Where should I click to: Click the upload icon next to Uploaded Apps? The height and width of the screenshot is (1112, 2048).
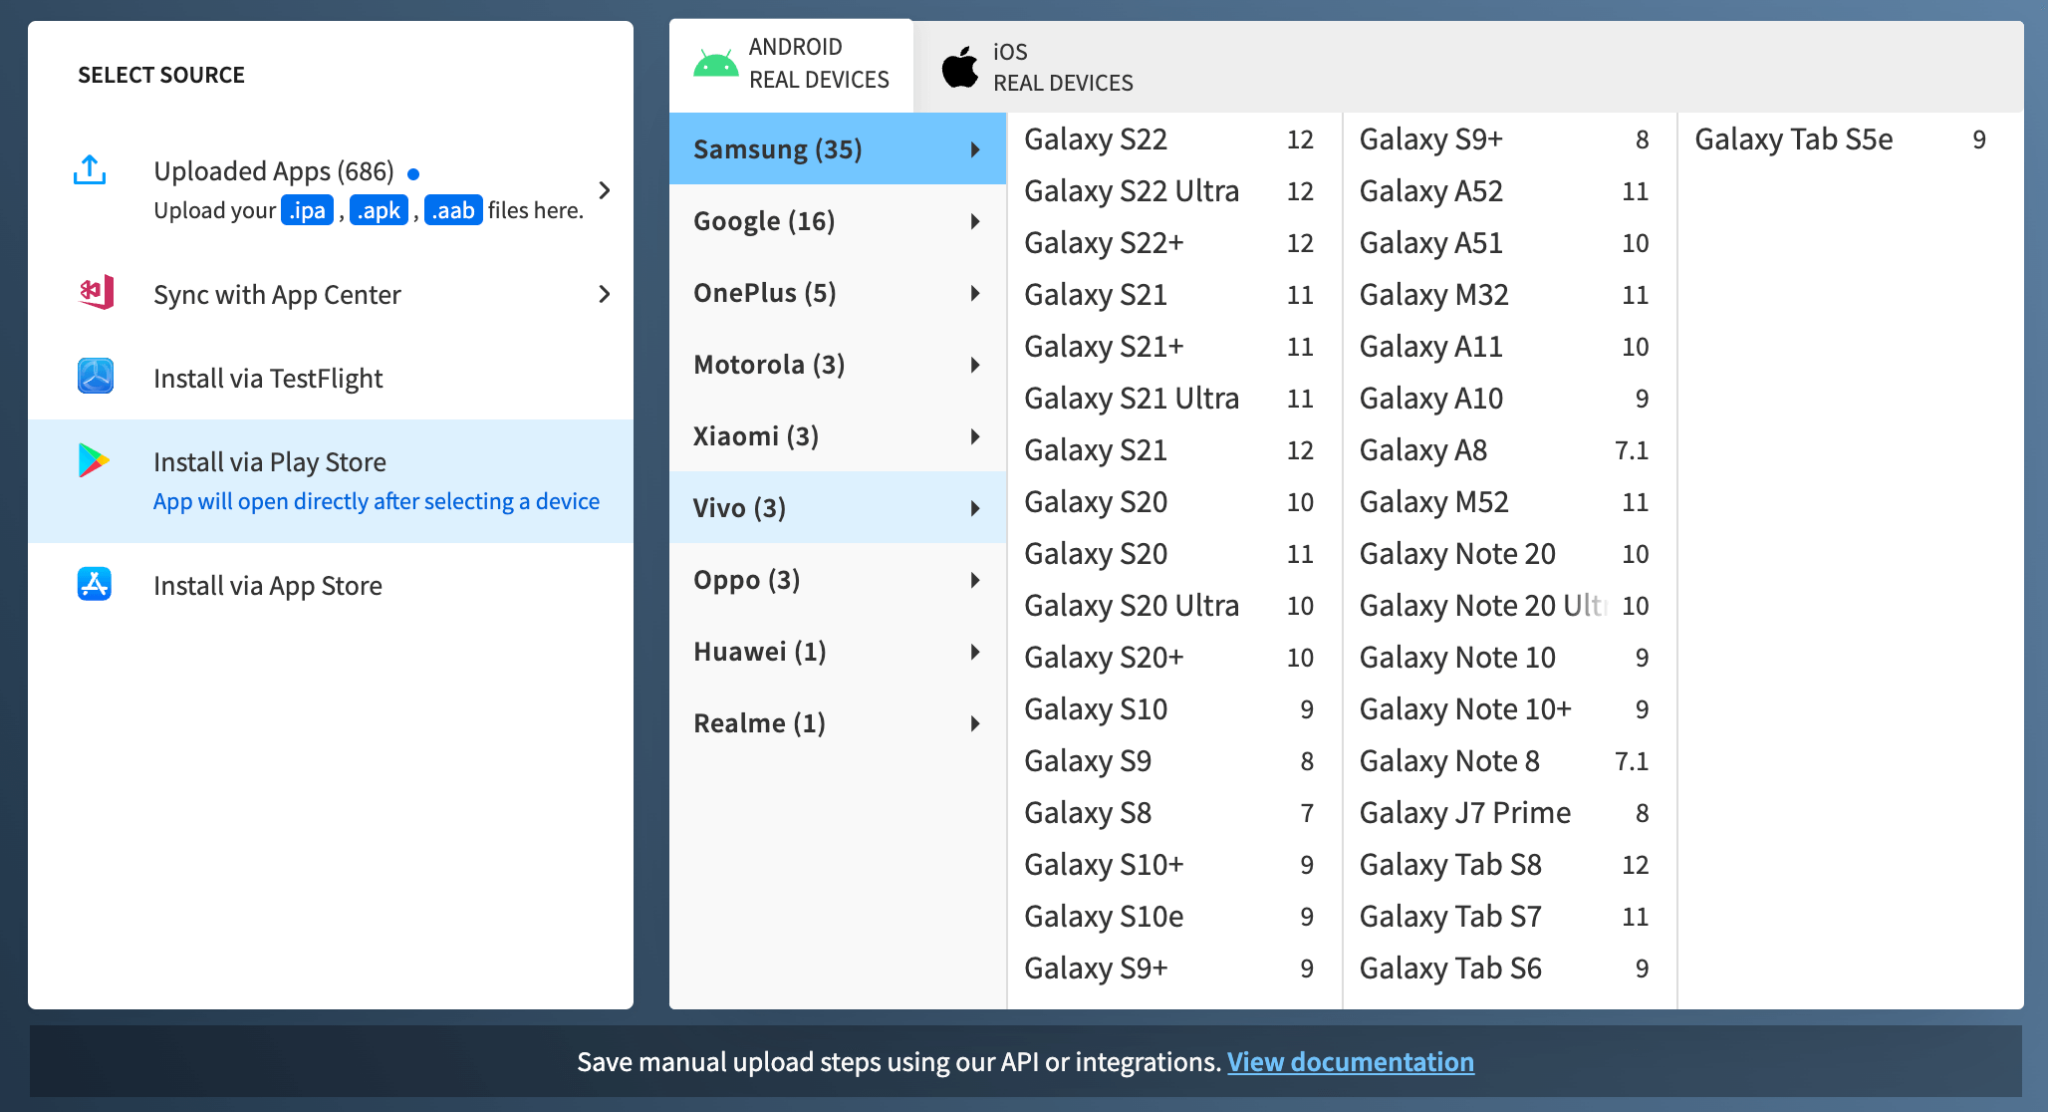pos(90,171)
